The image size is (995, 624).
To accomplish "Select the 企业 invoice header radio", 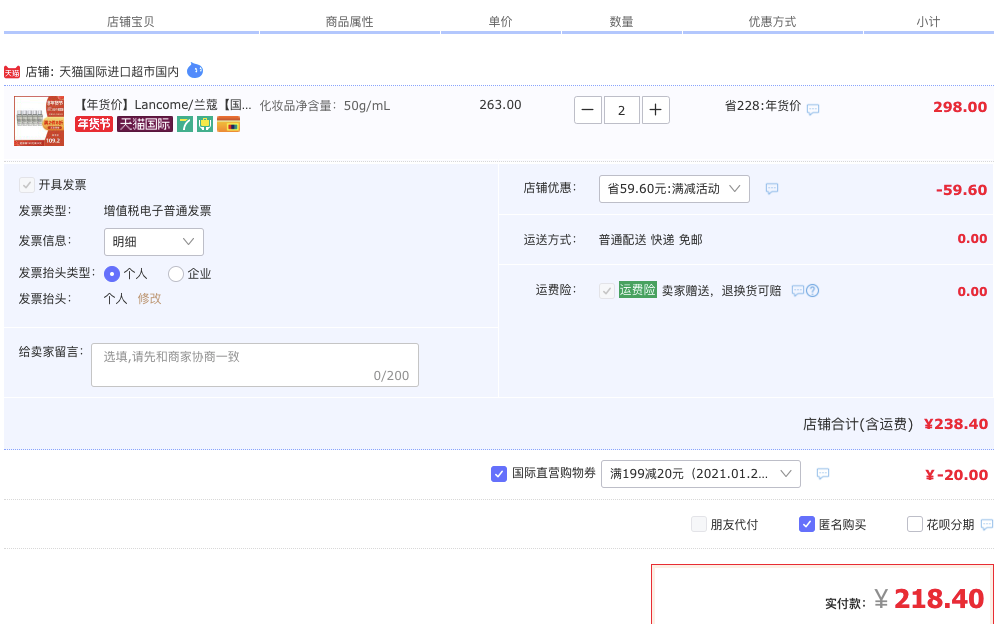I will (176, 274).
